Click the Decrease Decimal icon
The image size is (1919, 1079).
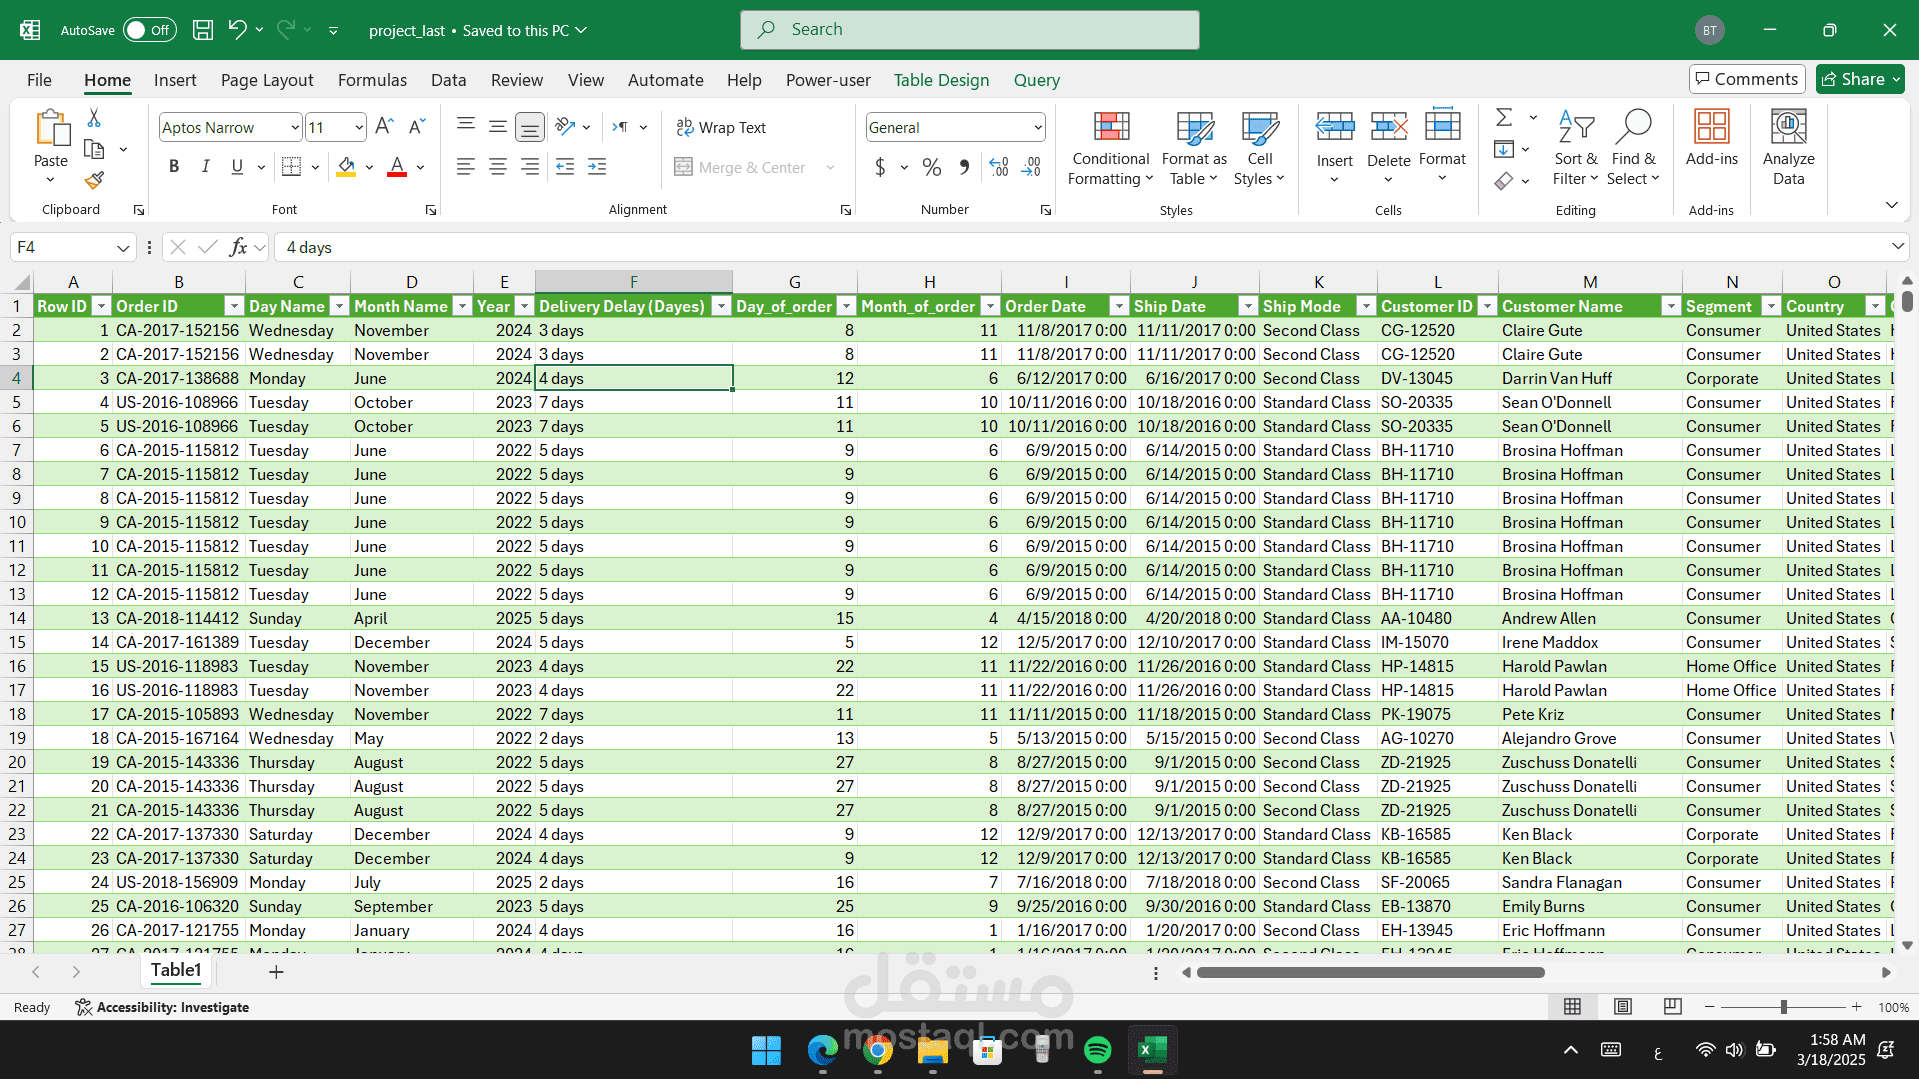click(1031, 167)
